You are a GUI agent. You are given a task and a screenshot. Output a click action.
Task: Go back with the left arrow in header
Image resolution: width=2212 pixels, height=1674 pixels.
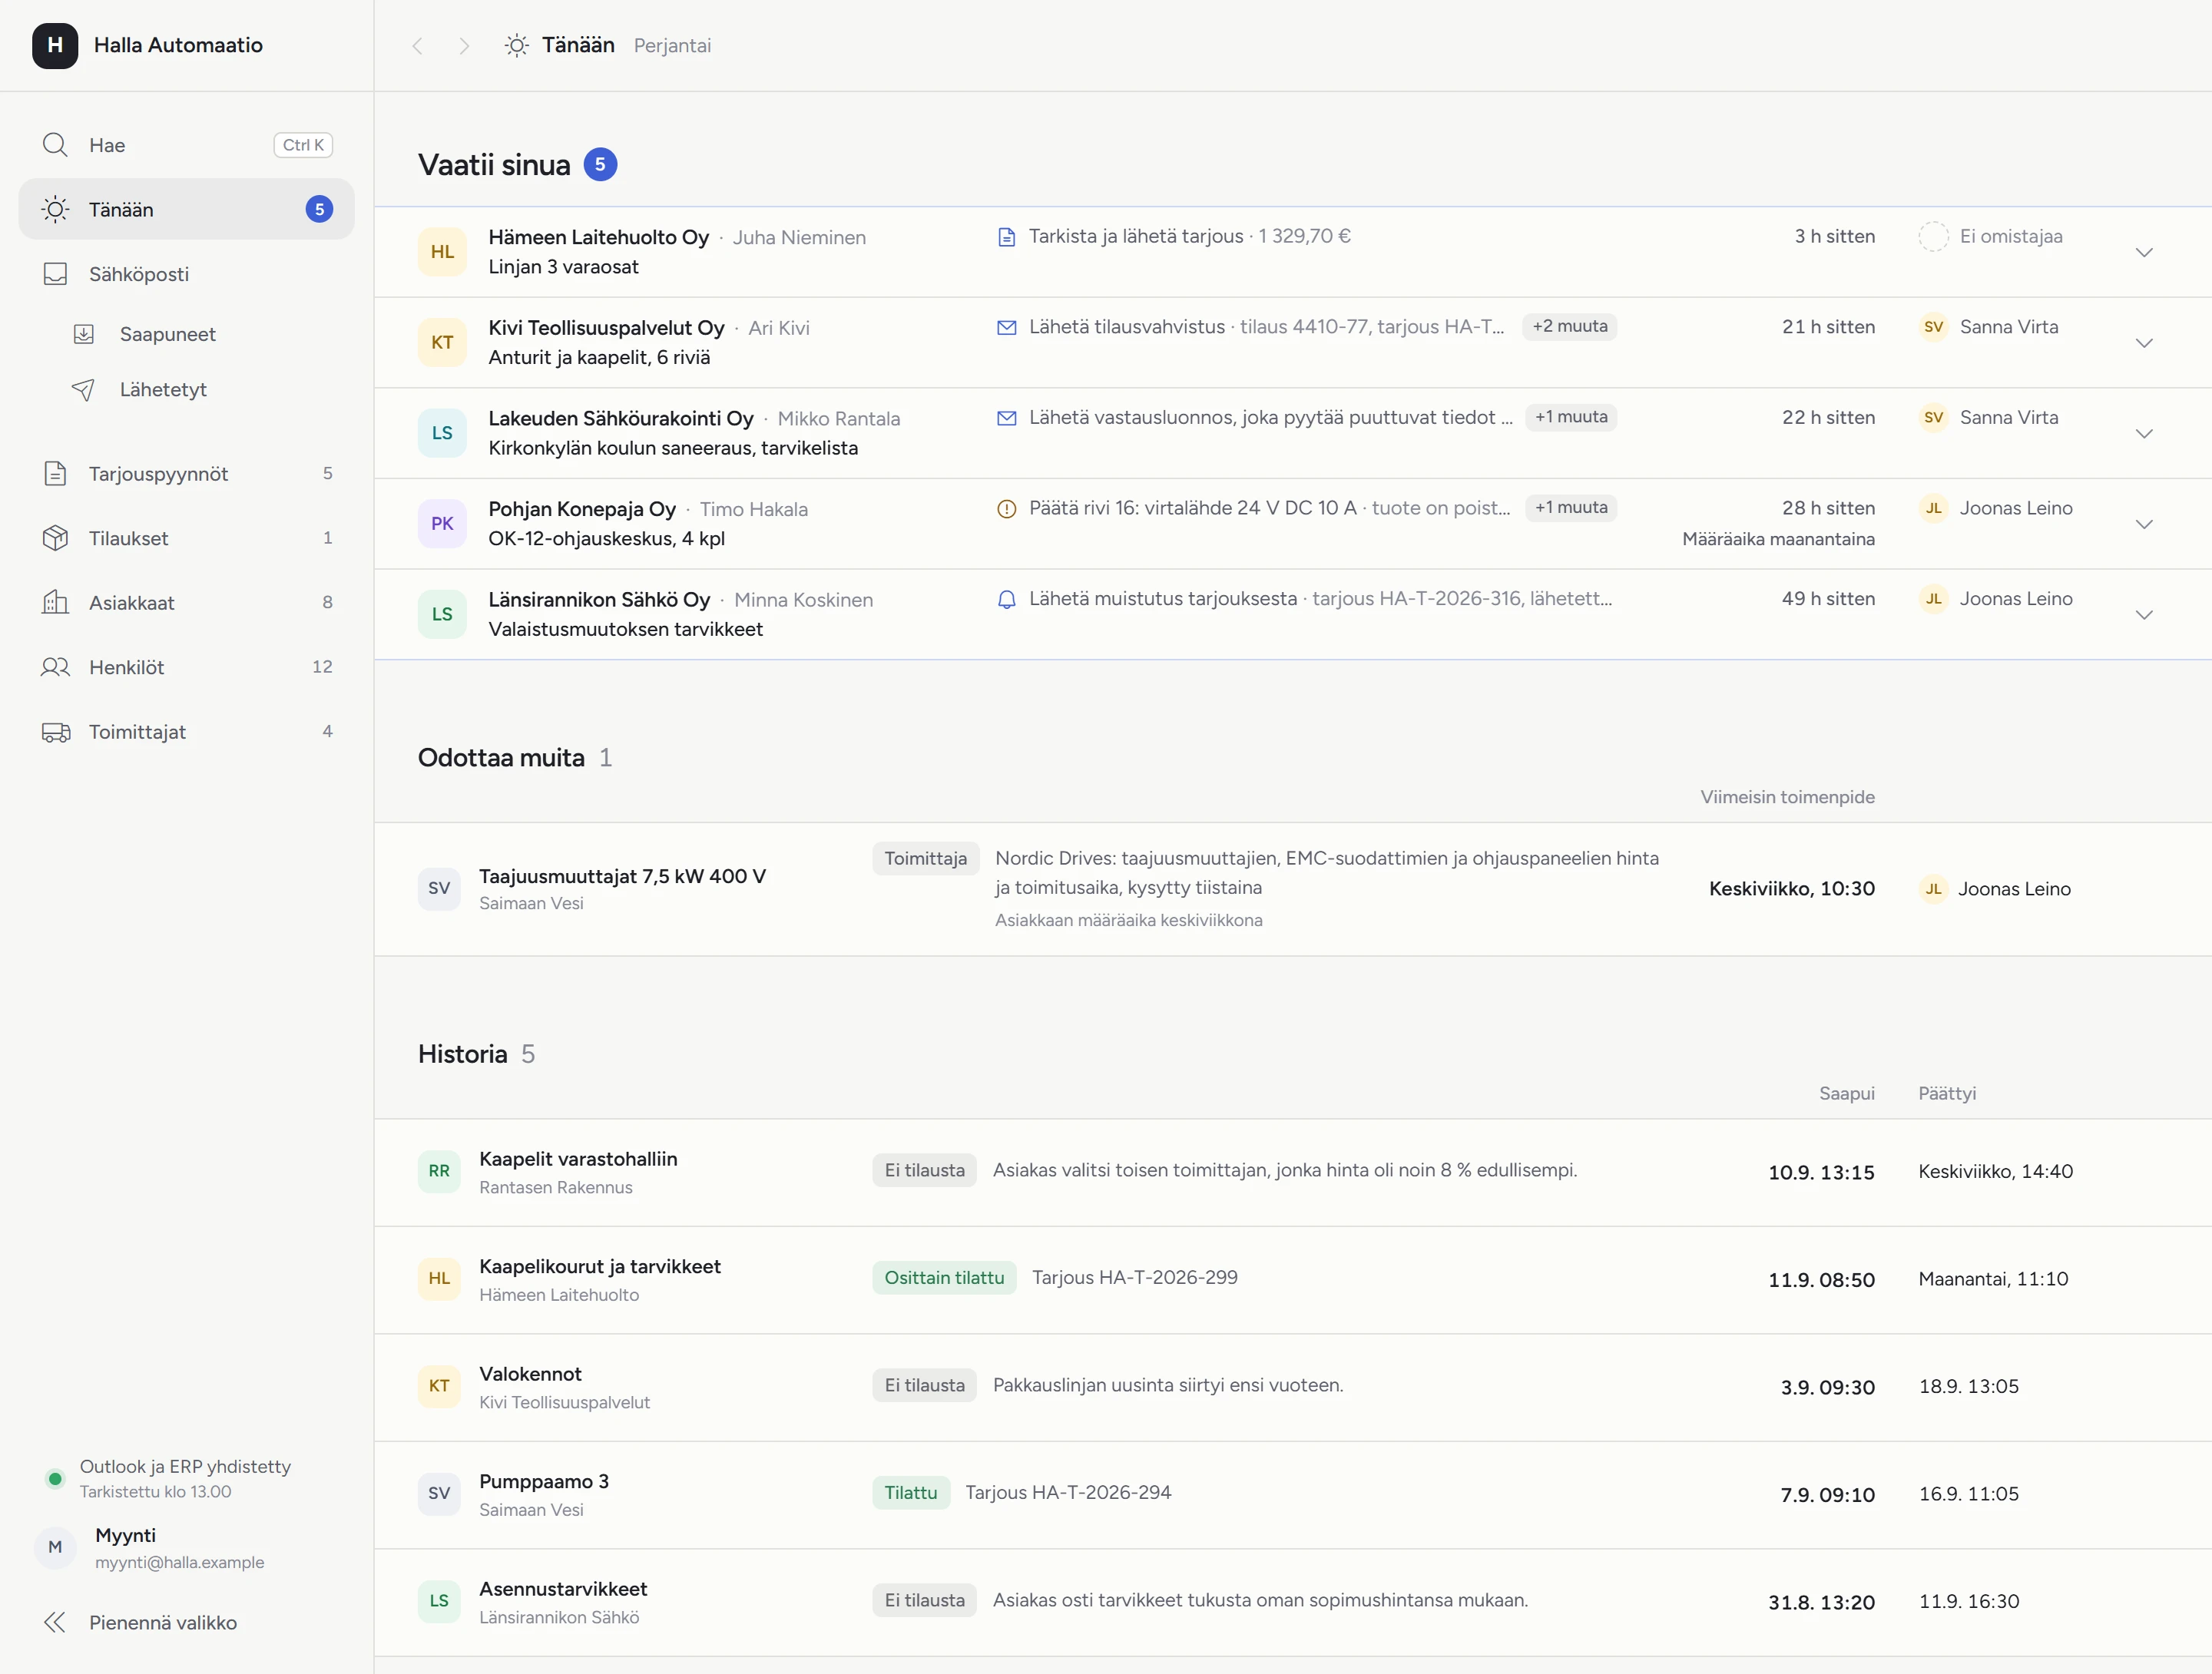click(418, 46)
